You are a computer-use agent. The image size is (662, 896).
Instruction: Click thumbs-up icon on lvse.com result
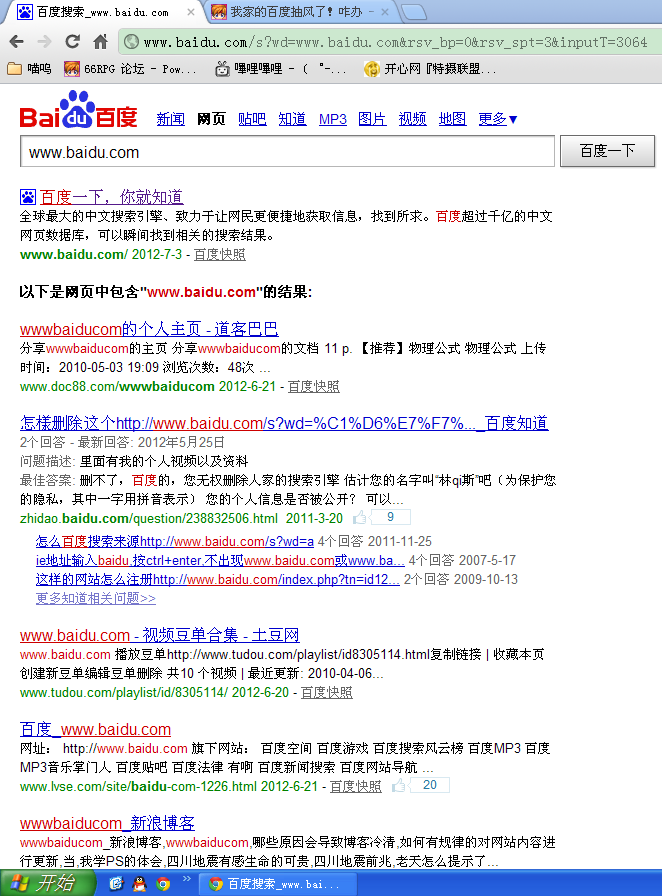point(398,786)
